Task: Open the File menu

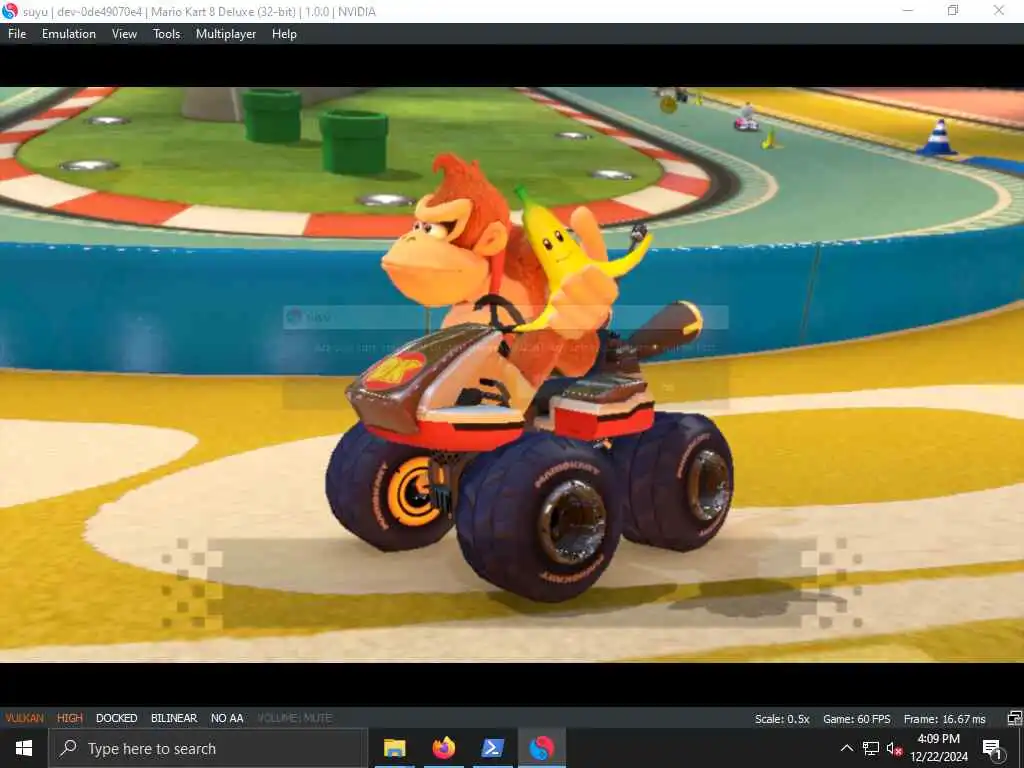Action: [x=17, y=34]
